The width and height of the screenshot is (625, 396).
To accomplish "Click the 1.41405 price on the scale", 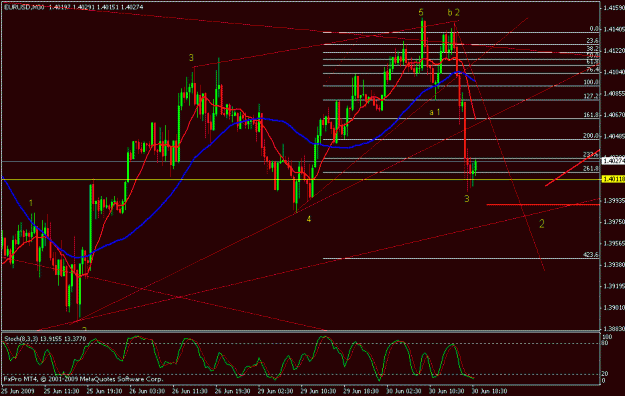I will [x=614, y=29].
